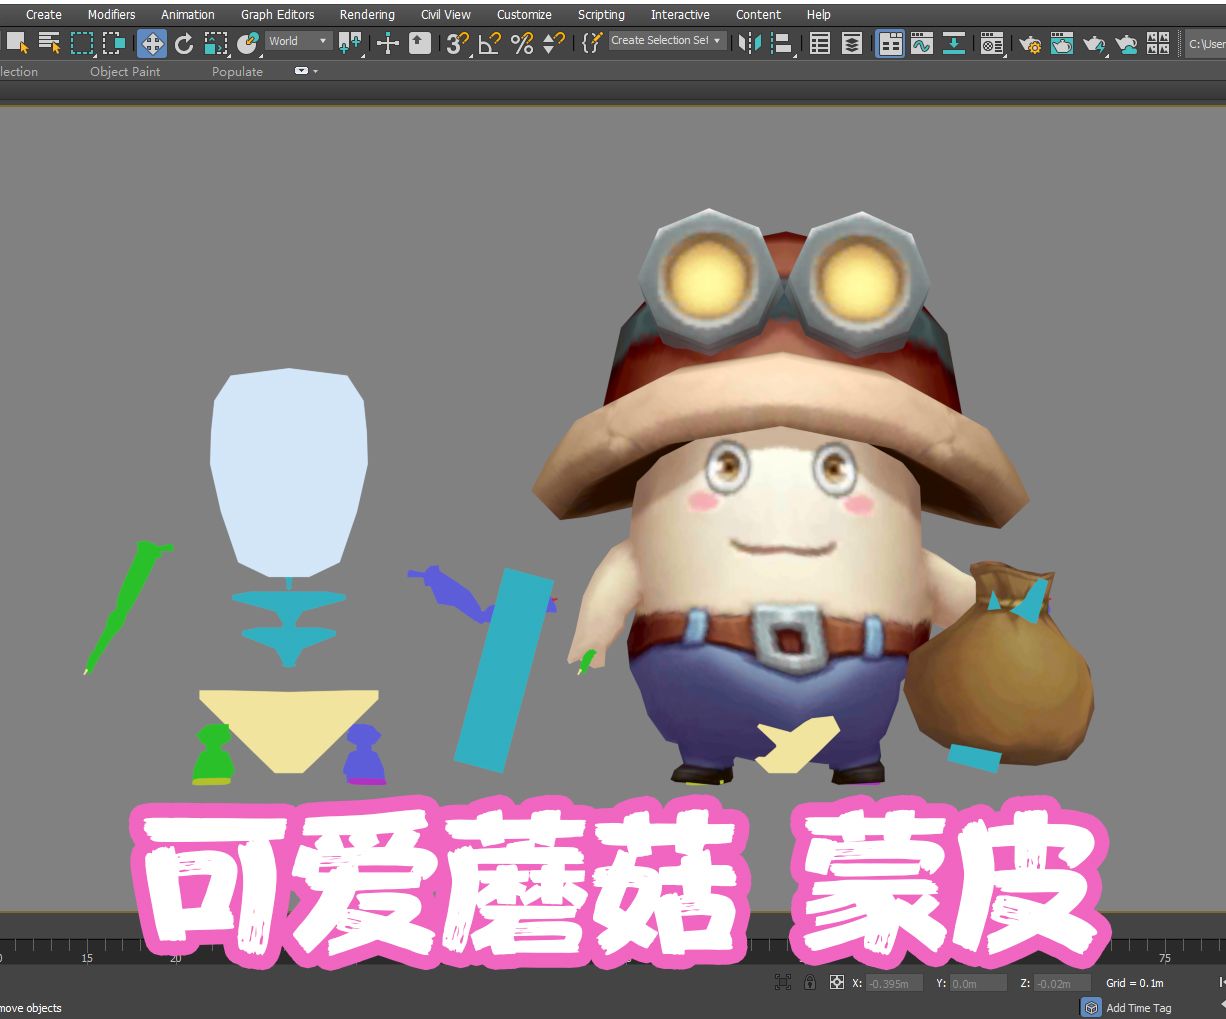The height and width of the screenshot is (1019, 1226).
Task: Activate the Select and Rotate tool
Action: 184,43
